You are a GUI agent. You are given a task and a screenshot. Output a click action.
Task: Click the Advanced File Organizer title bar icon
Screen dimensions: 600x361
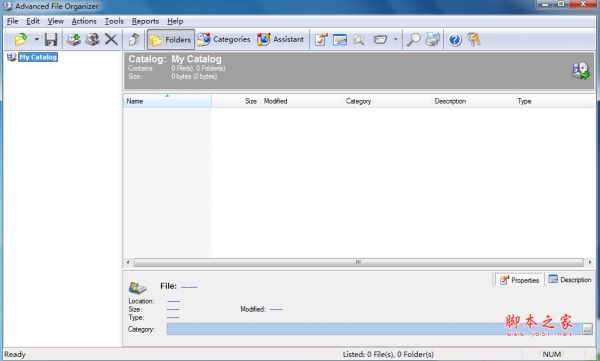(7, 6)
